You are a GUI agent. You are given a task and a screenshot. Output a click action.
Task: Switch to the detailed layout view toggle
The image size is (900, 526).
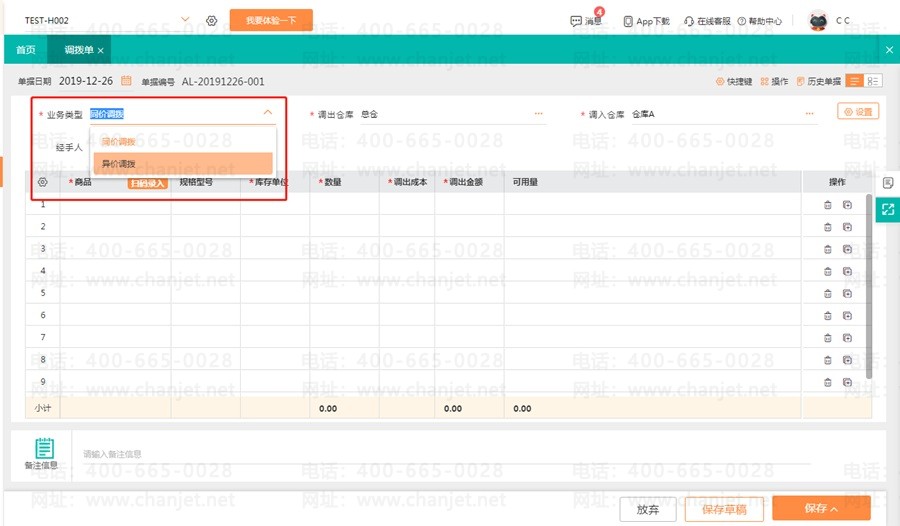(x=873, y=81)
